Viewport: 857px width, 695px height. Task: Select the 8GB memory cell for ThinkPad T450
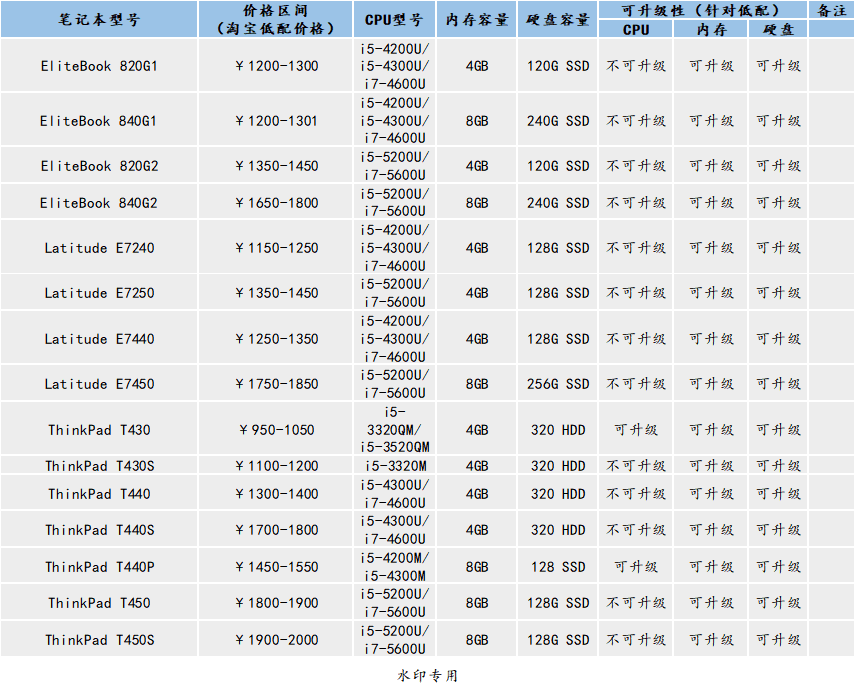point(474,603)
